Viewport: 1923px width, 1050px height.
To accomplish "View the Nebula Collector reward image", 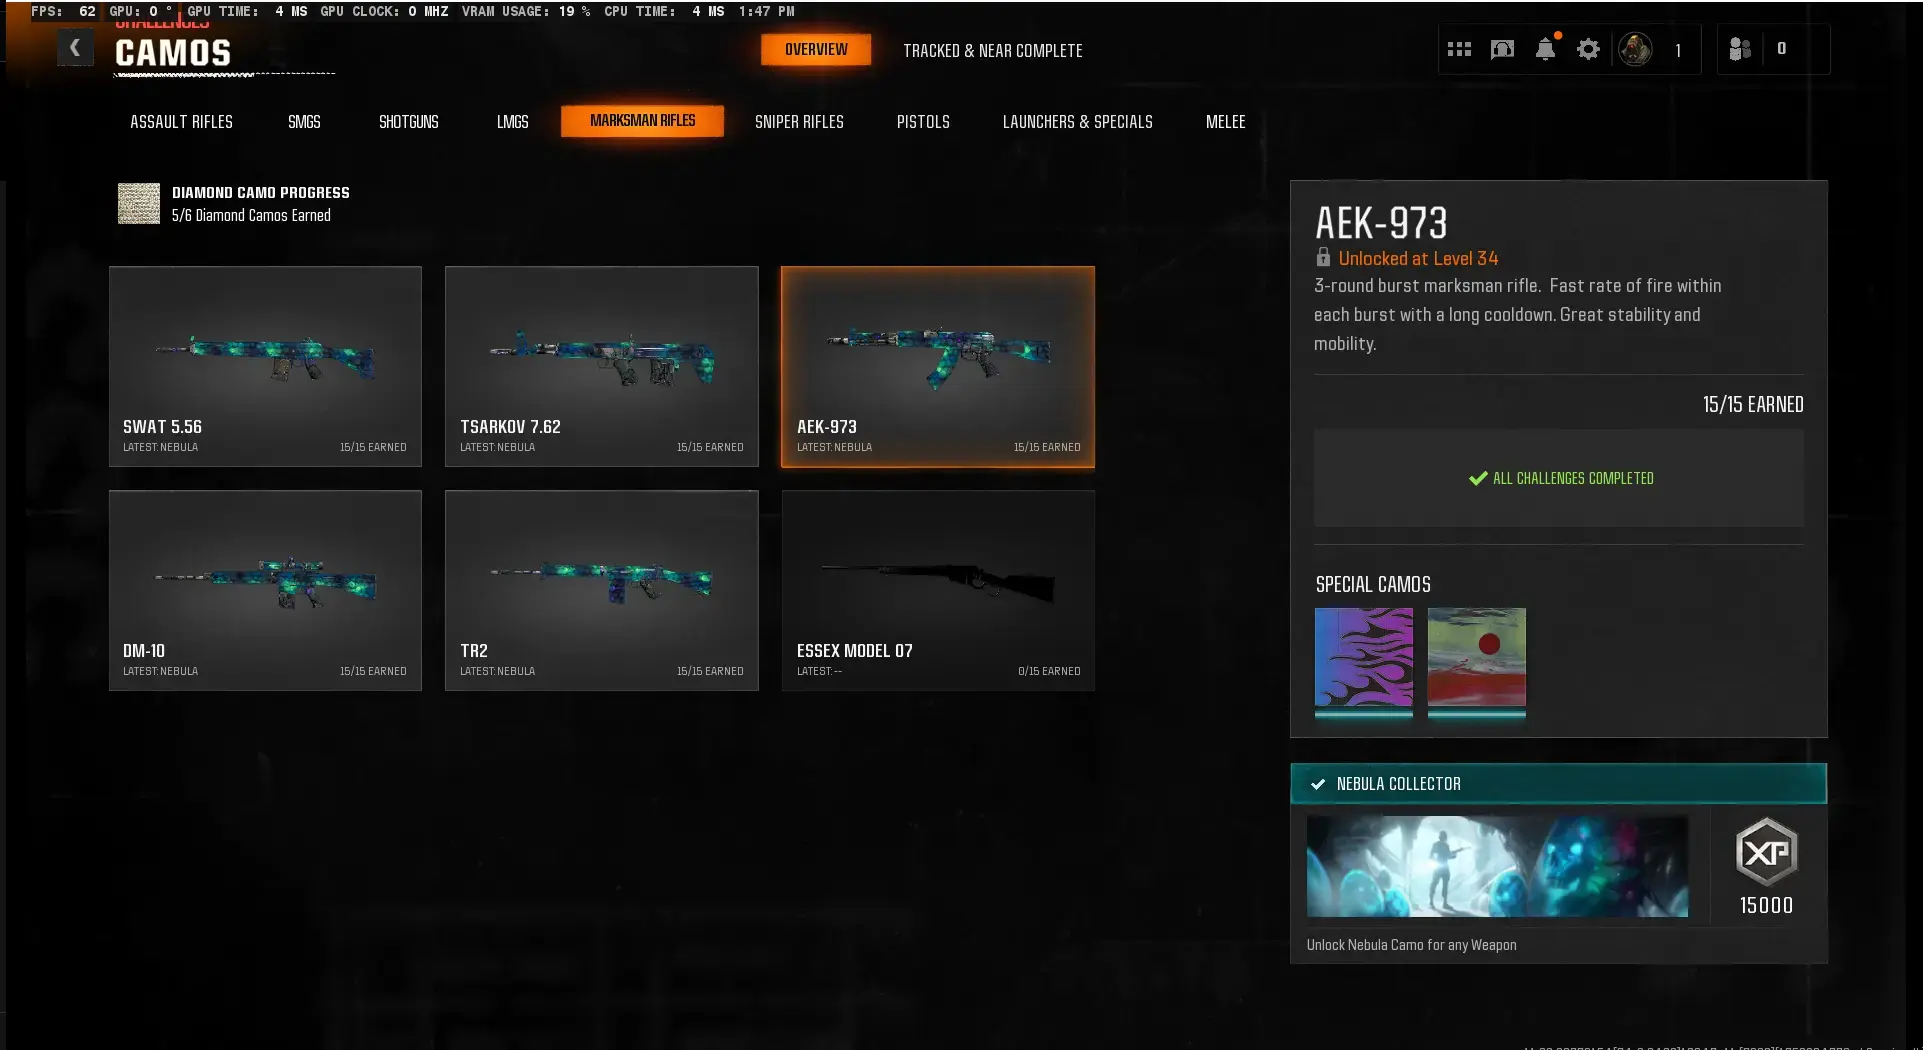I will coord(1497,866).
